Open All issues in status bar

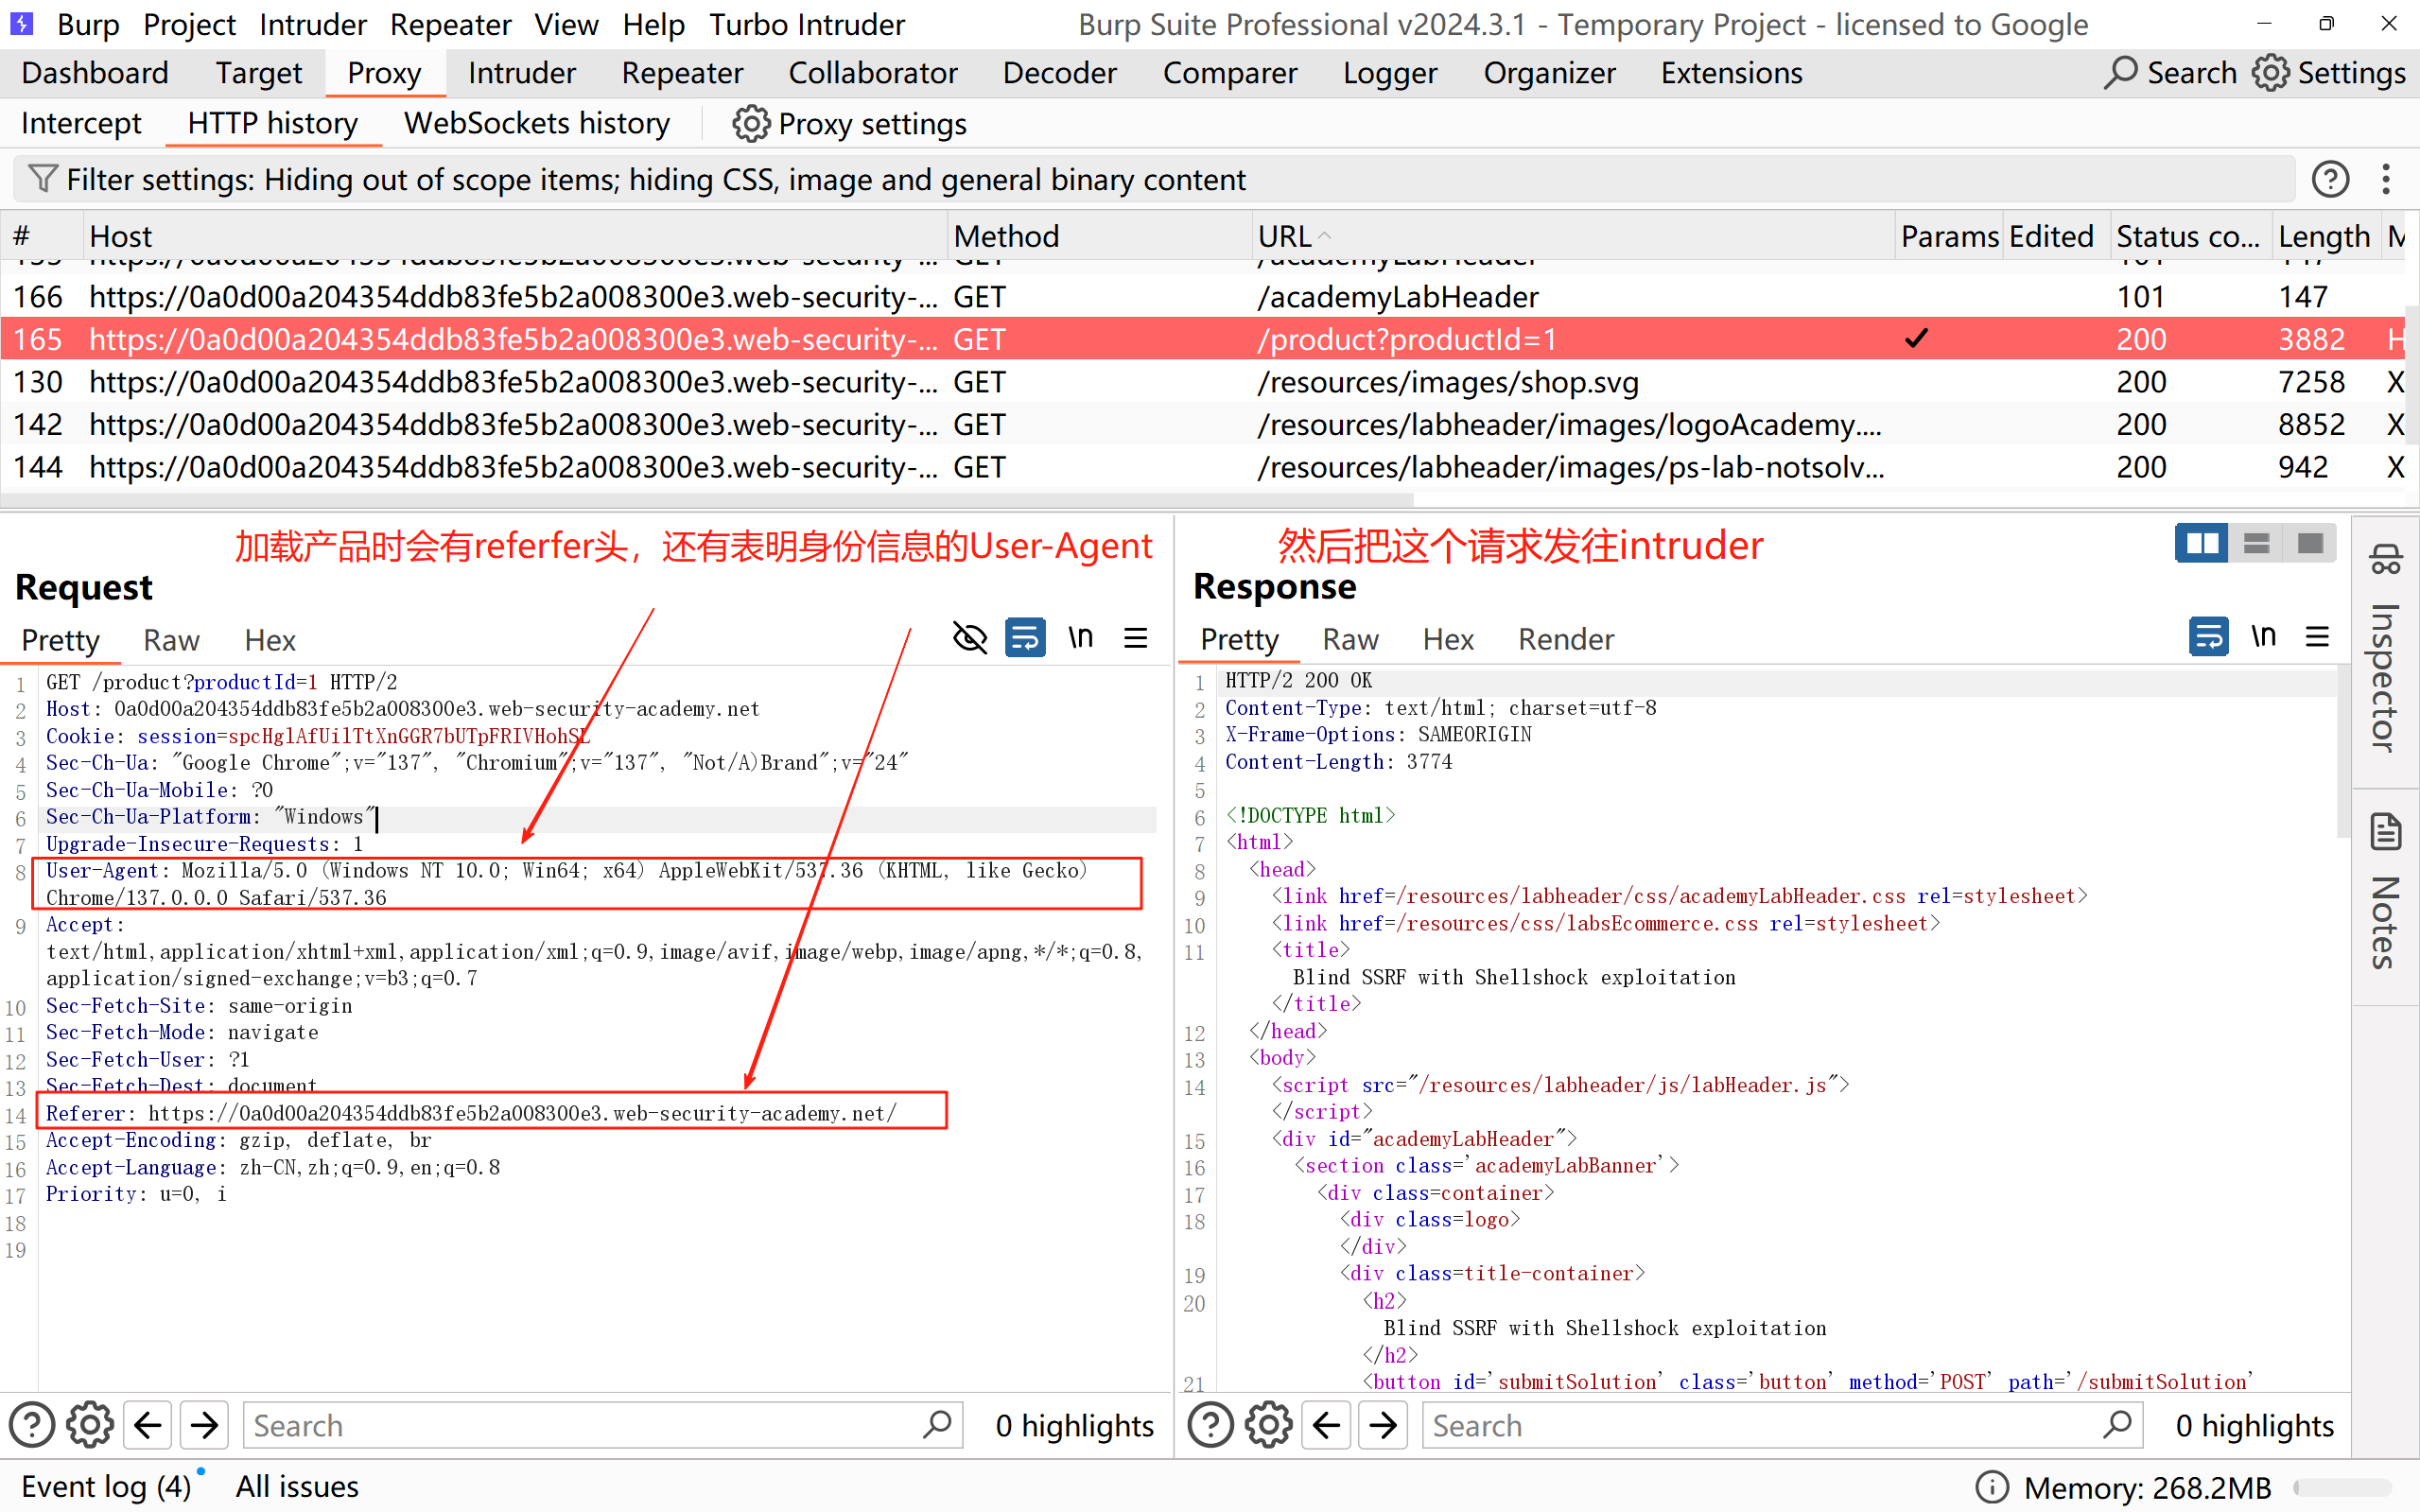coord(297,1486)
